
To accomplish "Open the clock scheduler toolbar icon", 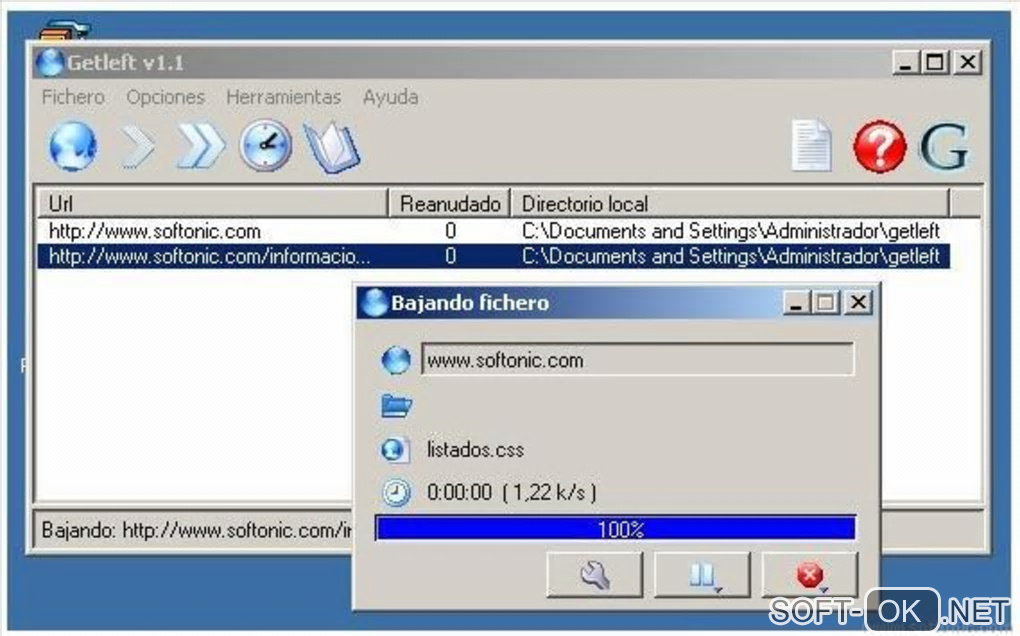I will click(265, 146).
